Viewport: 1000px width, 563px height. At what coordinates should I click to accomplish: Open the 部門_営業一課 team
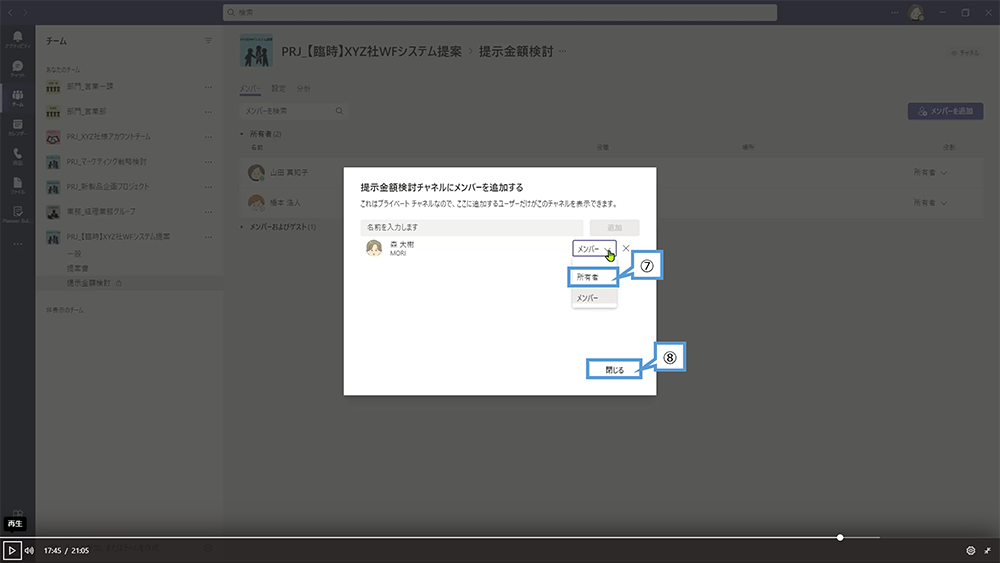[90, 87]
